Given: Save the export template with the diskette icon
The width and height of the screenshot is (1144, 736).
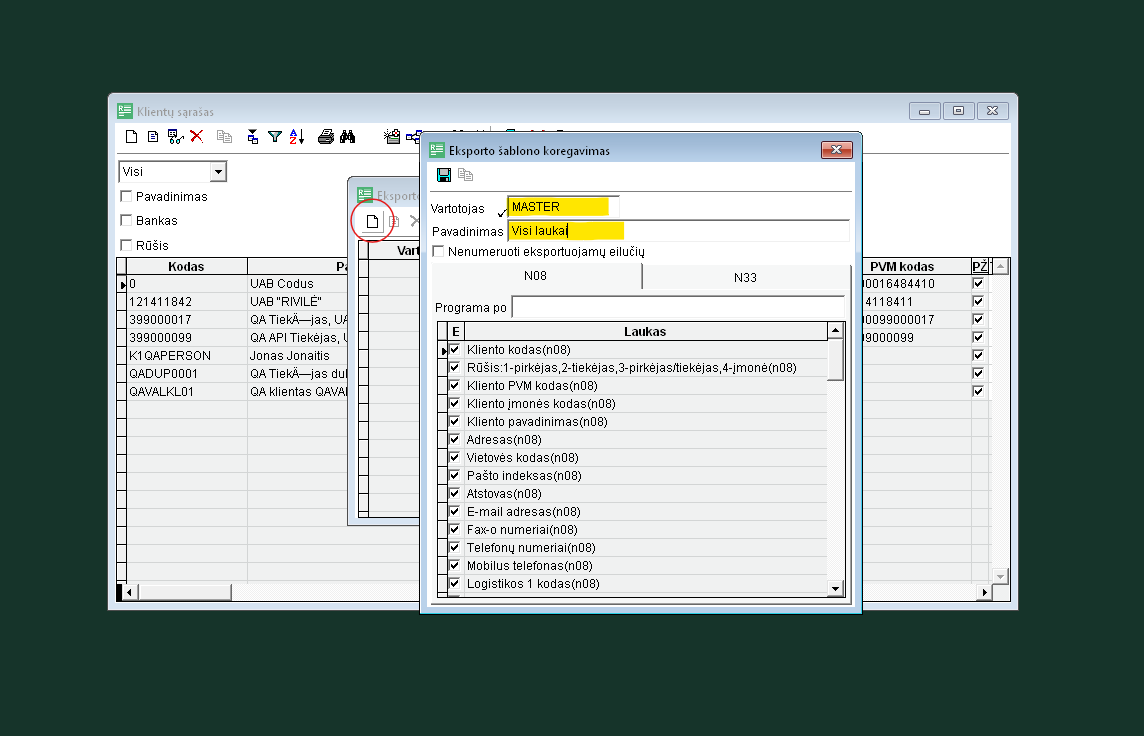Looking at the screenshot, I should (444, 175).
